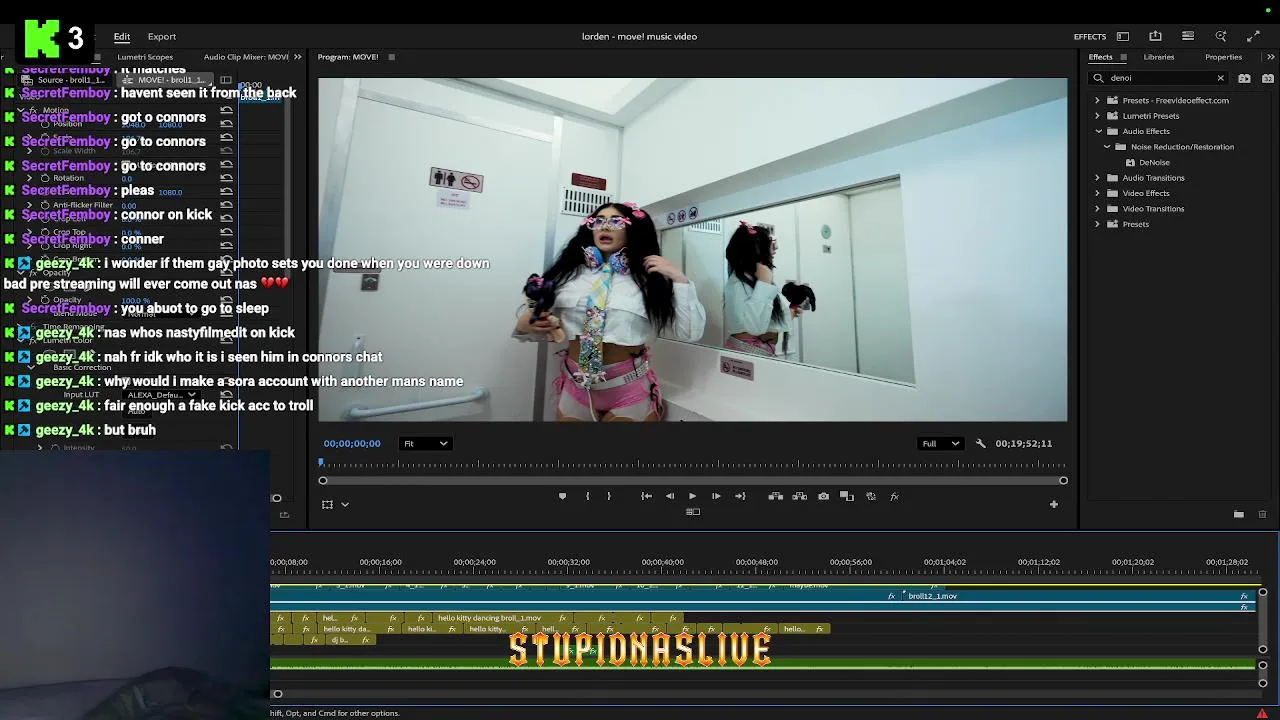Switch to the Export tab
This screenshot has height=720, width=1280.
tap(162, 37)
